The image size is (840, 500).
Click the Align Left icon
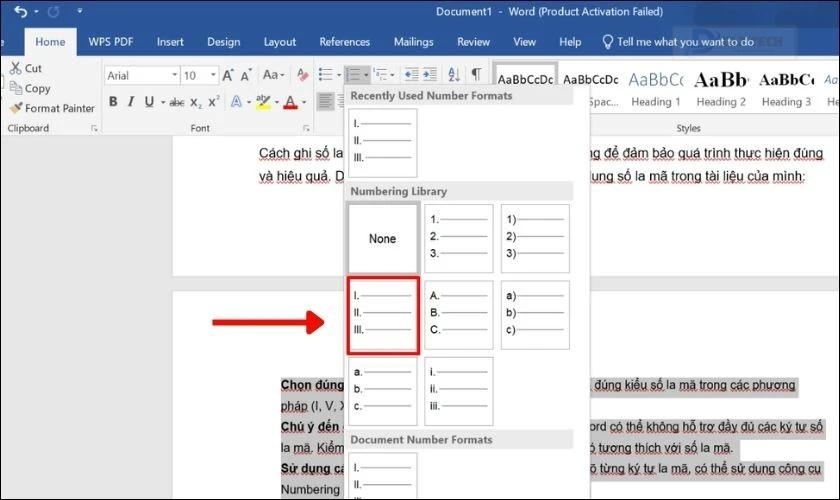coord(325,101)
